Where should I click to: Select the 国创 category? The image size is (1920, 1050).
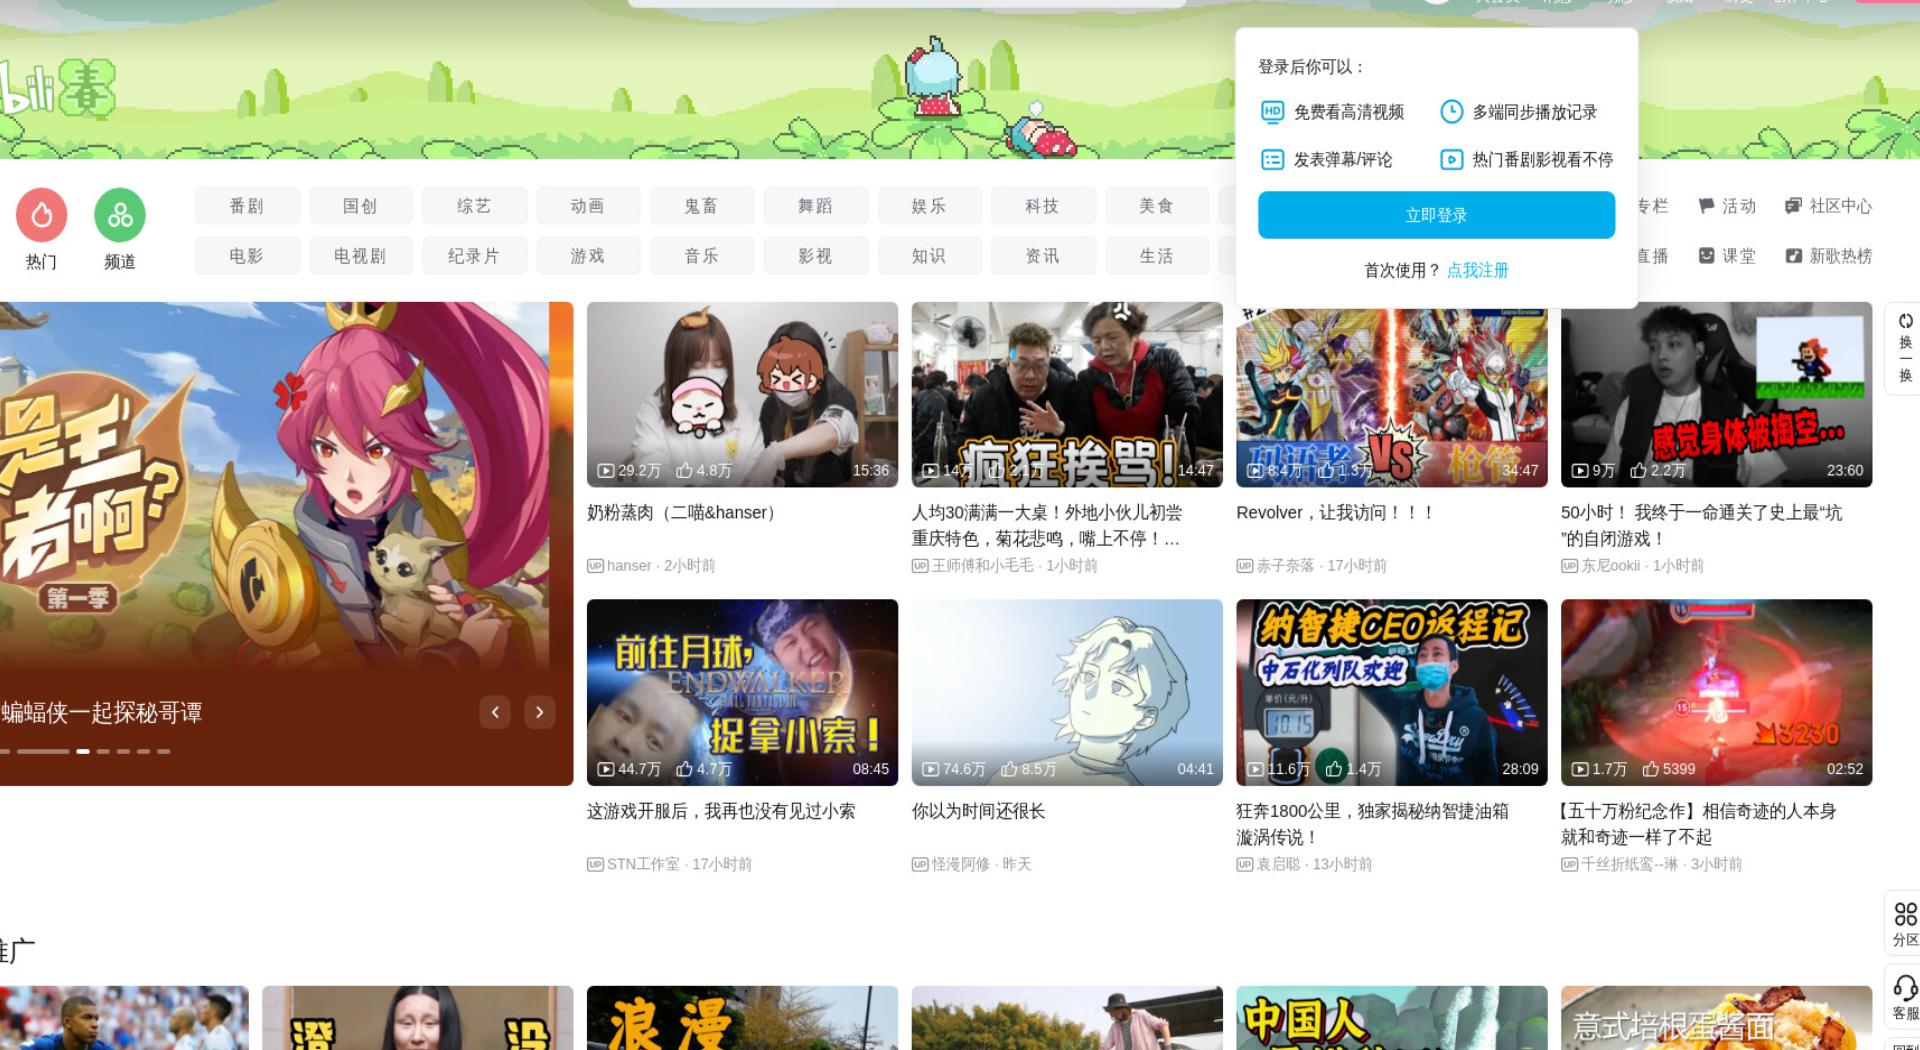click(x=360, y=206)
